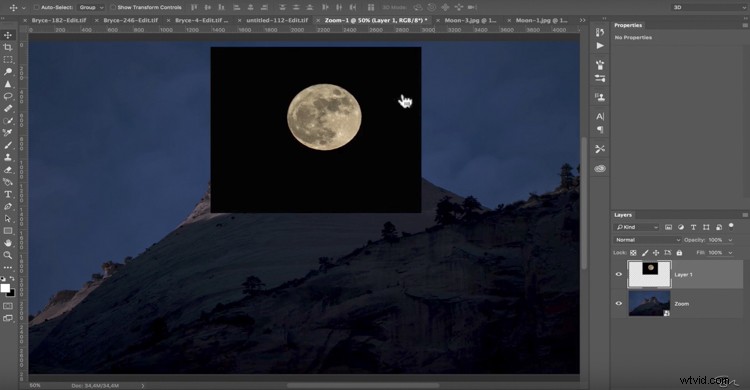Switch to the untitled-112-Edit.tif tab
The height and width of the screenshot is (390, 750).
coord(277,20)
